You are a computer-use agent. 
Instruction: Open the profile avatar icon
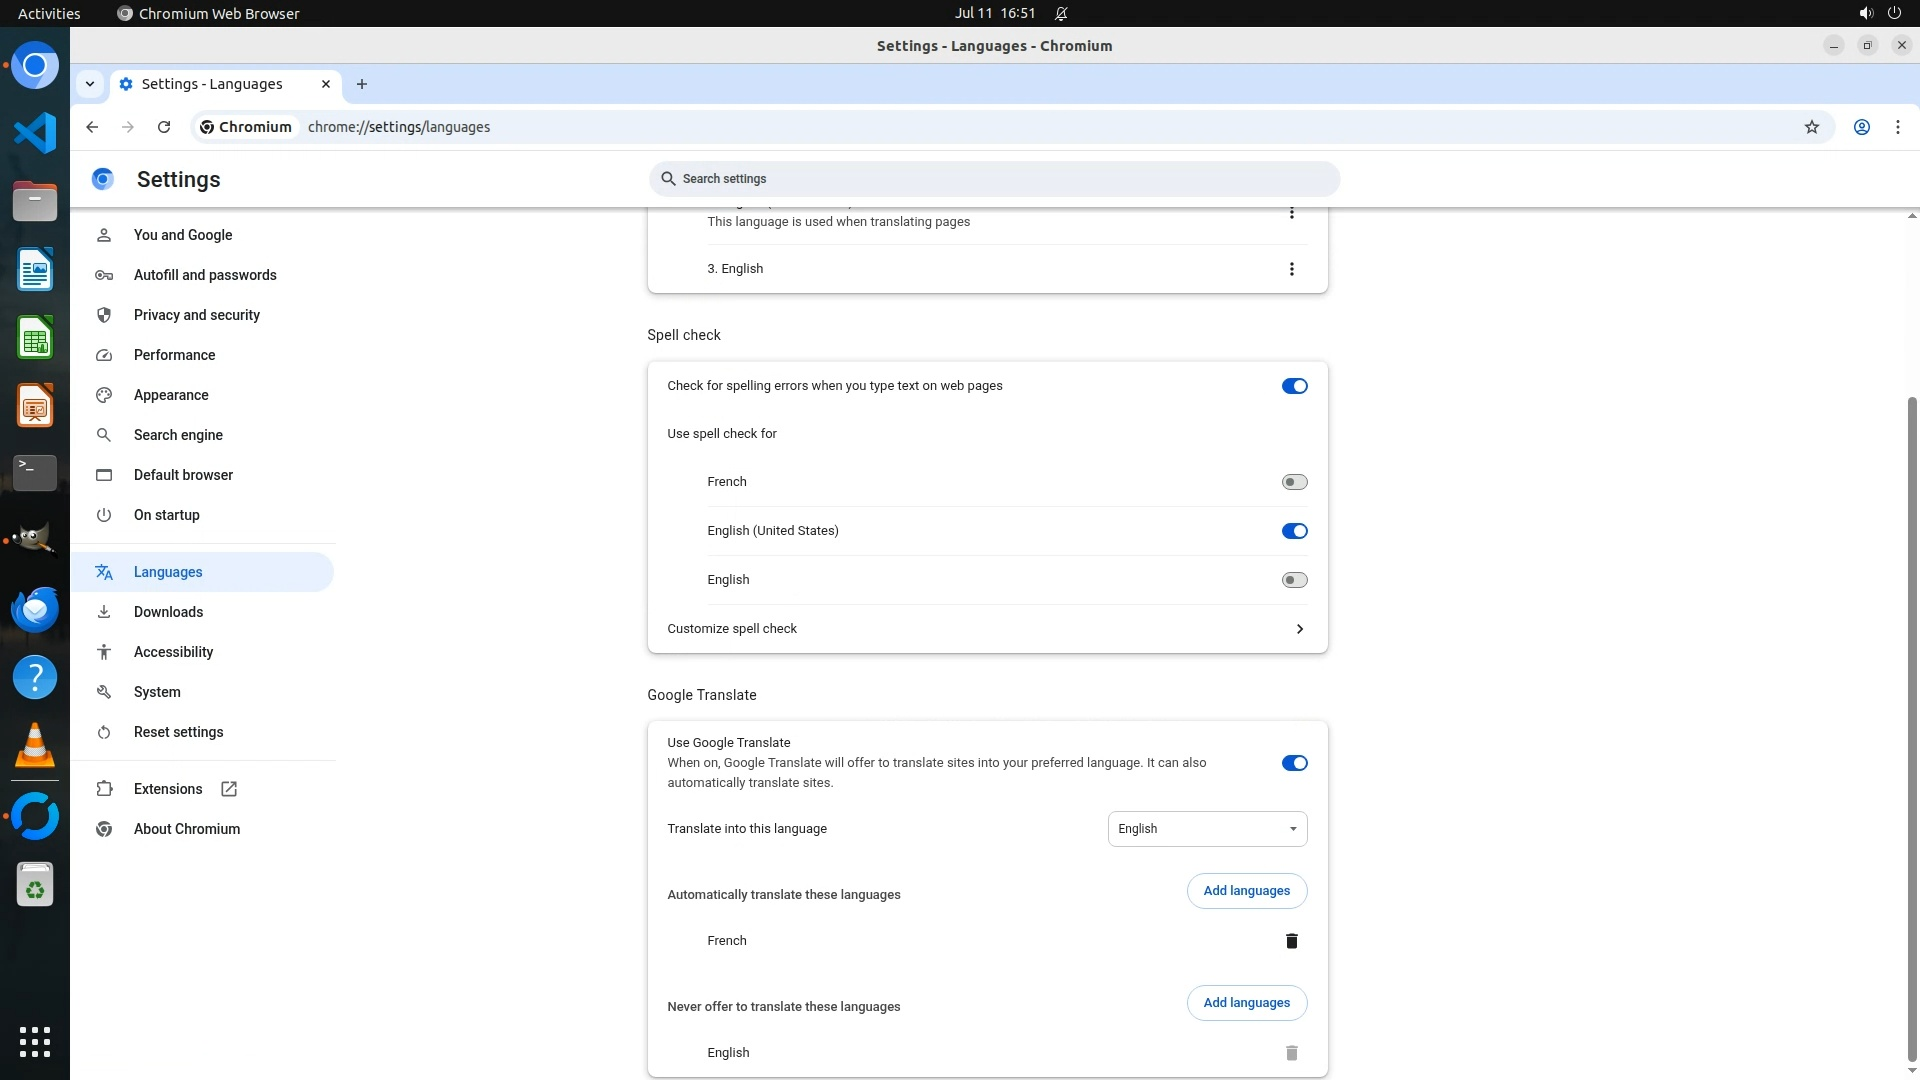click(x=1861, y=127)
